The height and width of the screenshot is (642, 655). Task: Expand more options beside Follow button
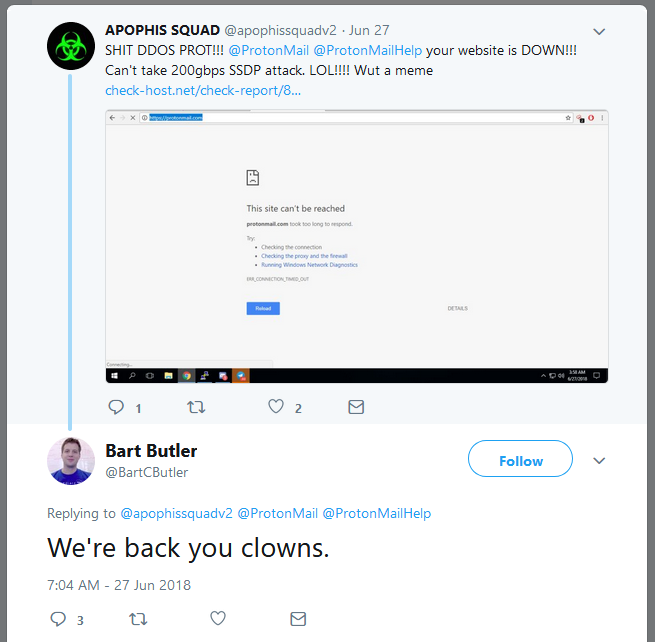[x=599, y=460]
